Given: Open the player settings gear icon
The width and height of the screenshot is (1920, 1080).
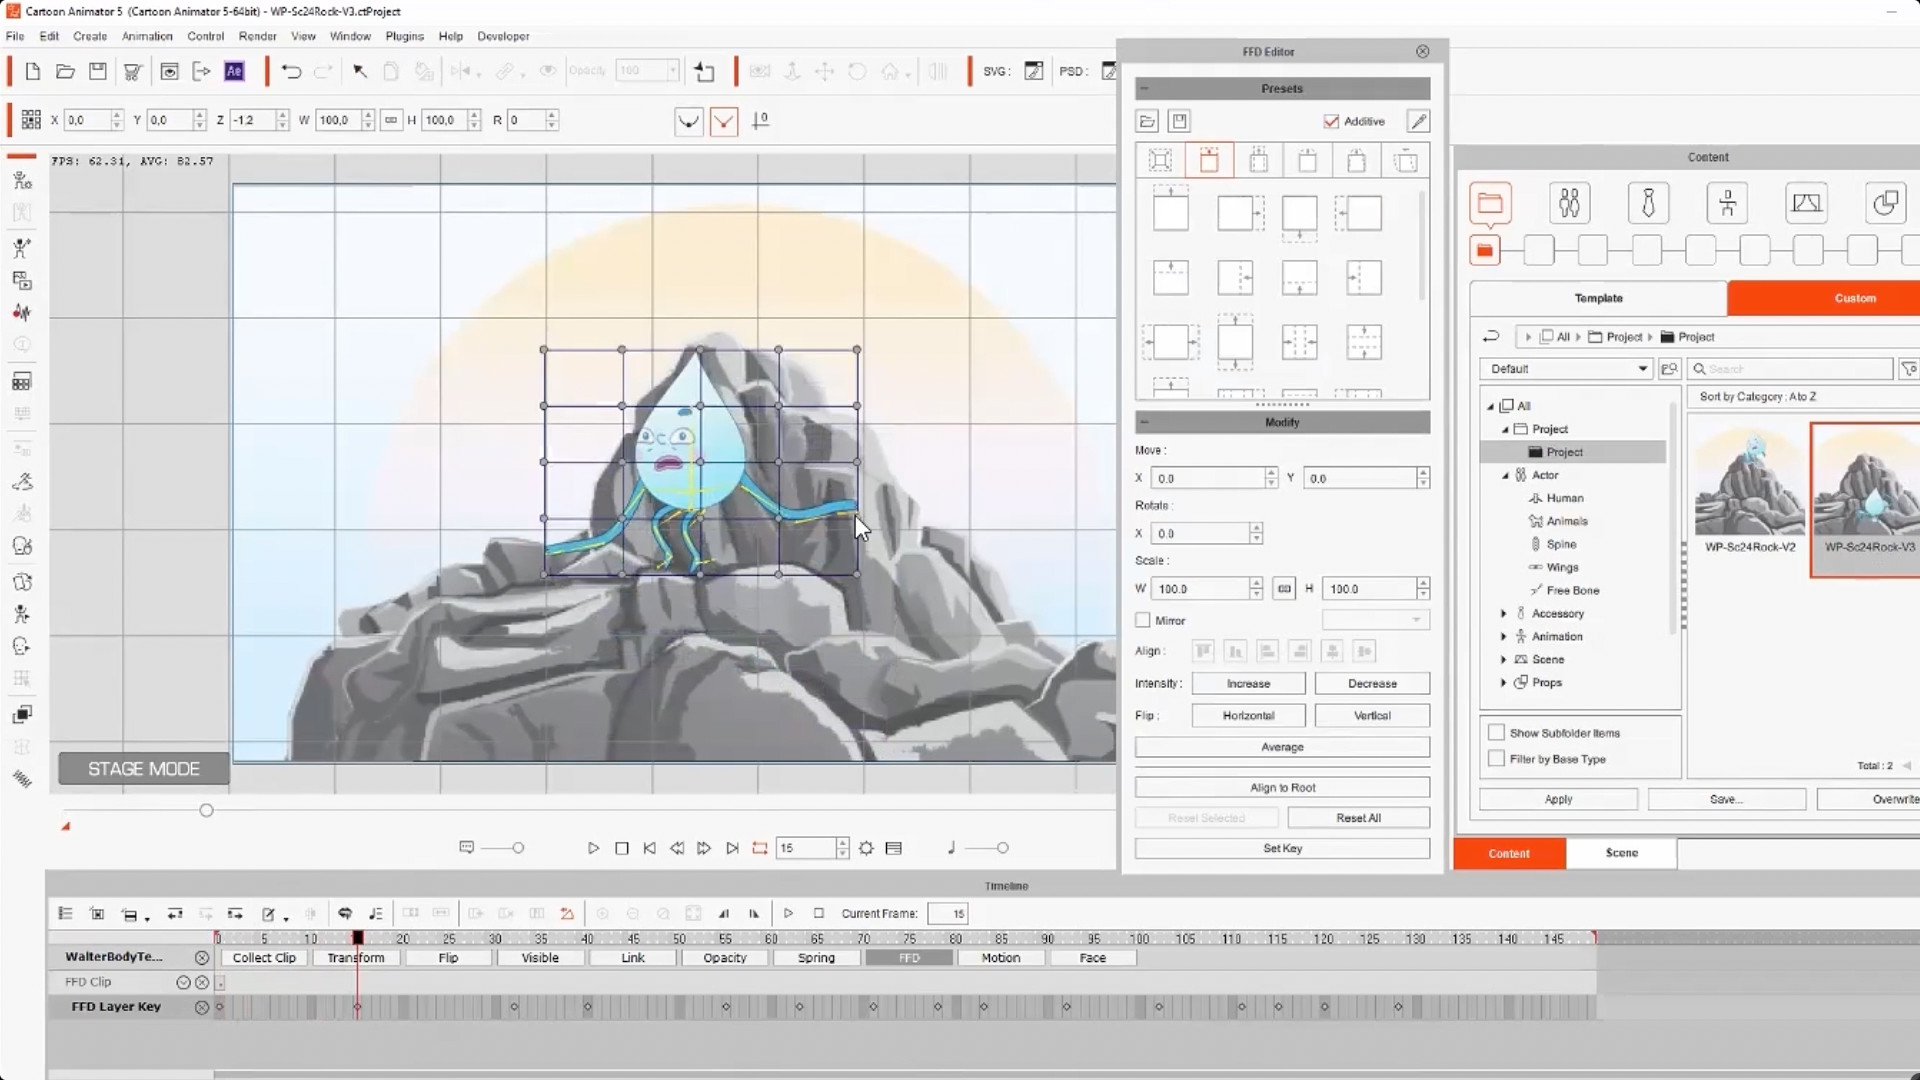Looking at the screenshot, I should (866, 848).
